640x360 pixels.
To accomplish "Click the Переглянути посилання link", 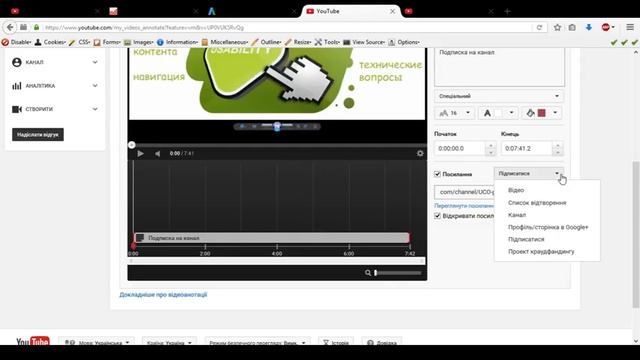I will click(464, 206).
